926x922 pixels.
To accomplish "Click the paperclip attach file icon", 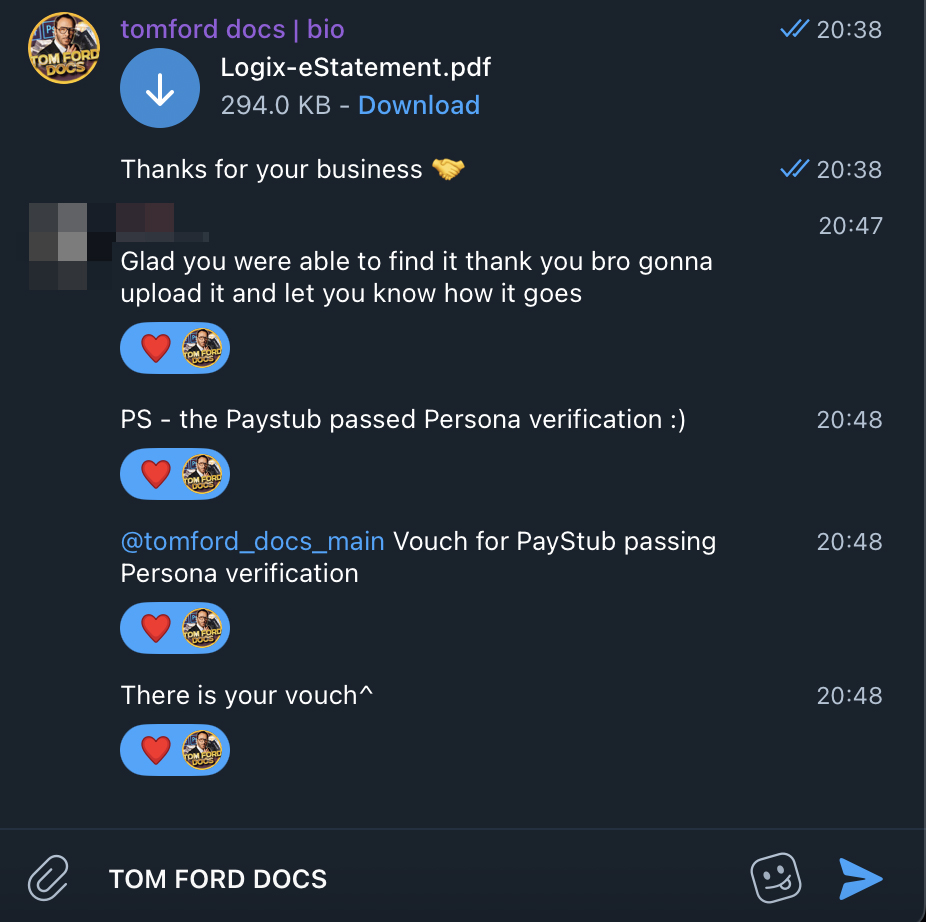I will (48, 879).
